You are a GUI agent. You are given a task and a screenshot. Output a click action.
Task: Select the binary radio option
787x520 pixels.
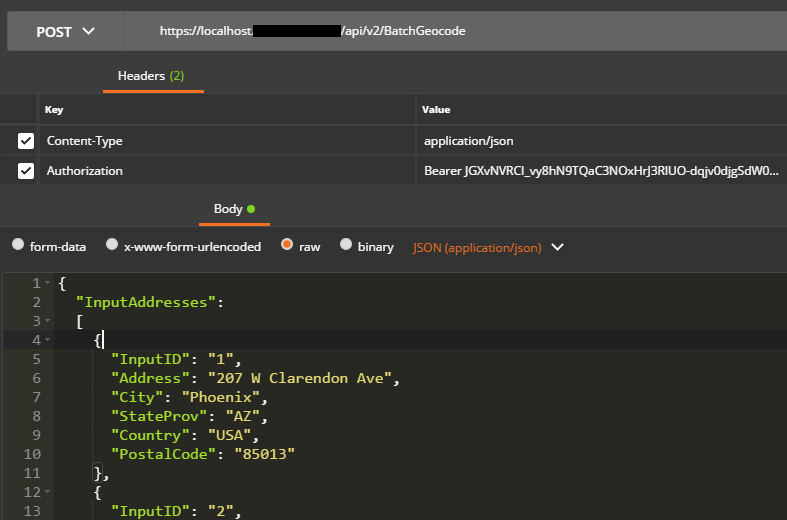tap(346, 246)
